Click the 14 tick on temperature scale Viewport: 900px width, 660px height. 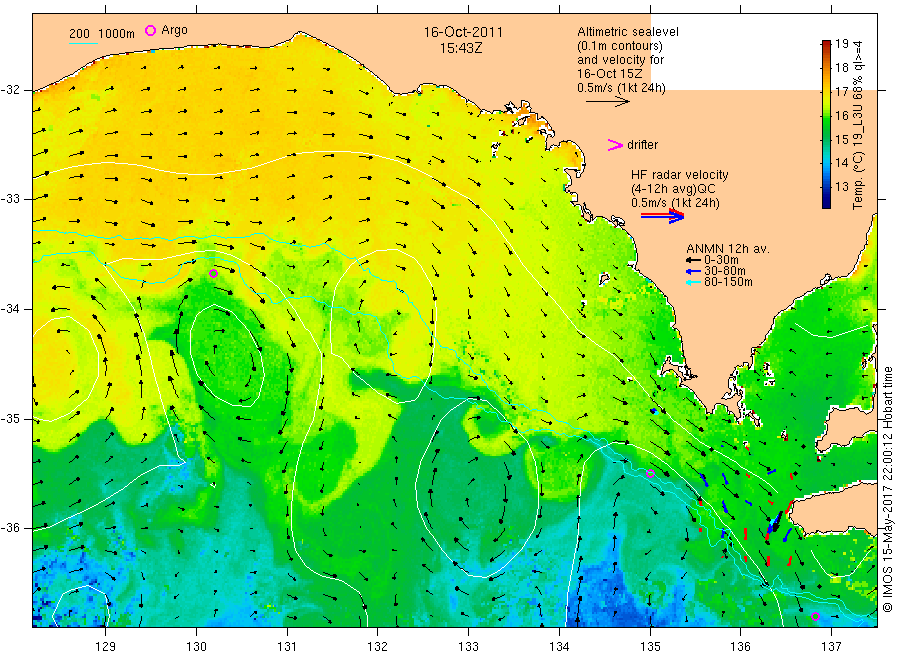pyautogui.click(x=841, y=163)
